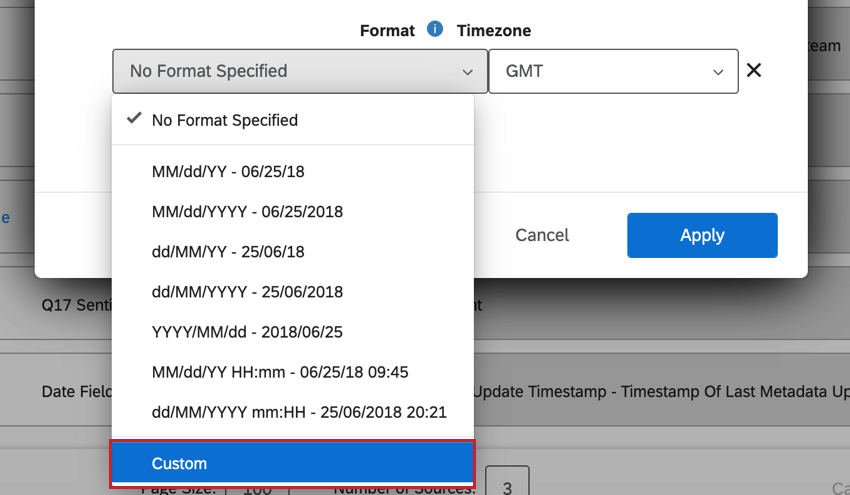The height and width of the screenshot is (495, 850).
Task: Open the No Format Specified dropdown
Action: [299, 72]
